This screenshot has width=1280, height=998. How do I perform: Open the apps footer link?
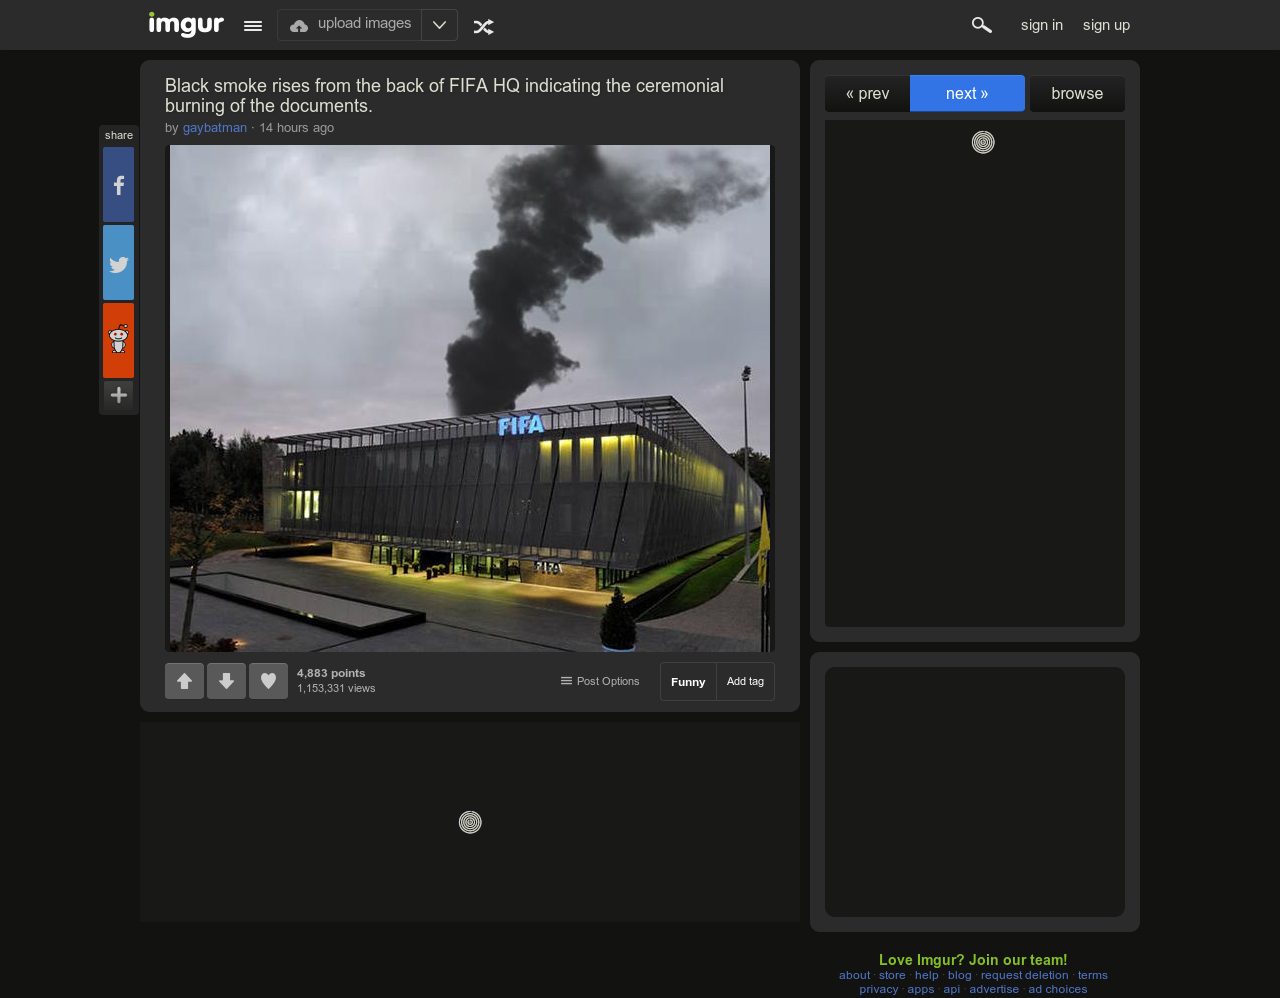click(x=921, y=989)
